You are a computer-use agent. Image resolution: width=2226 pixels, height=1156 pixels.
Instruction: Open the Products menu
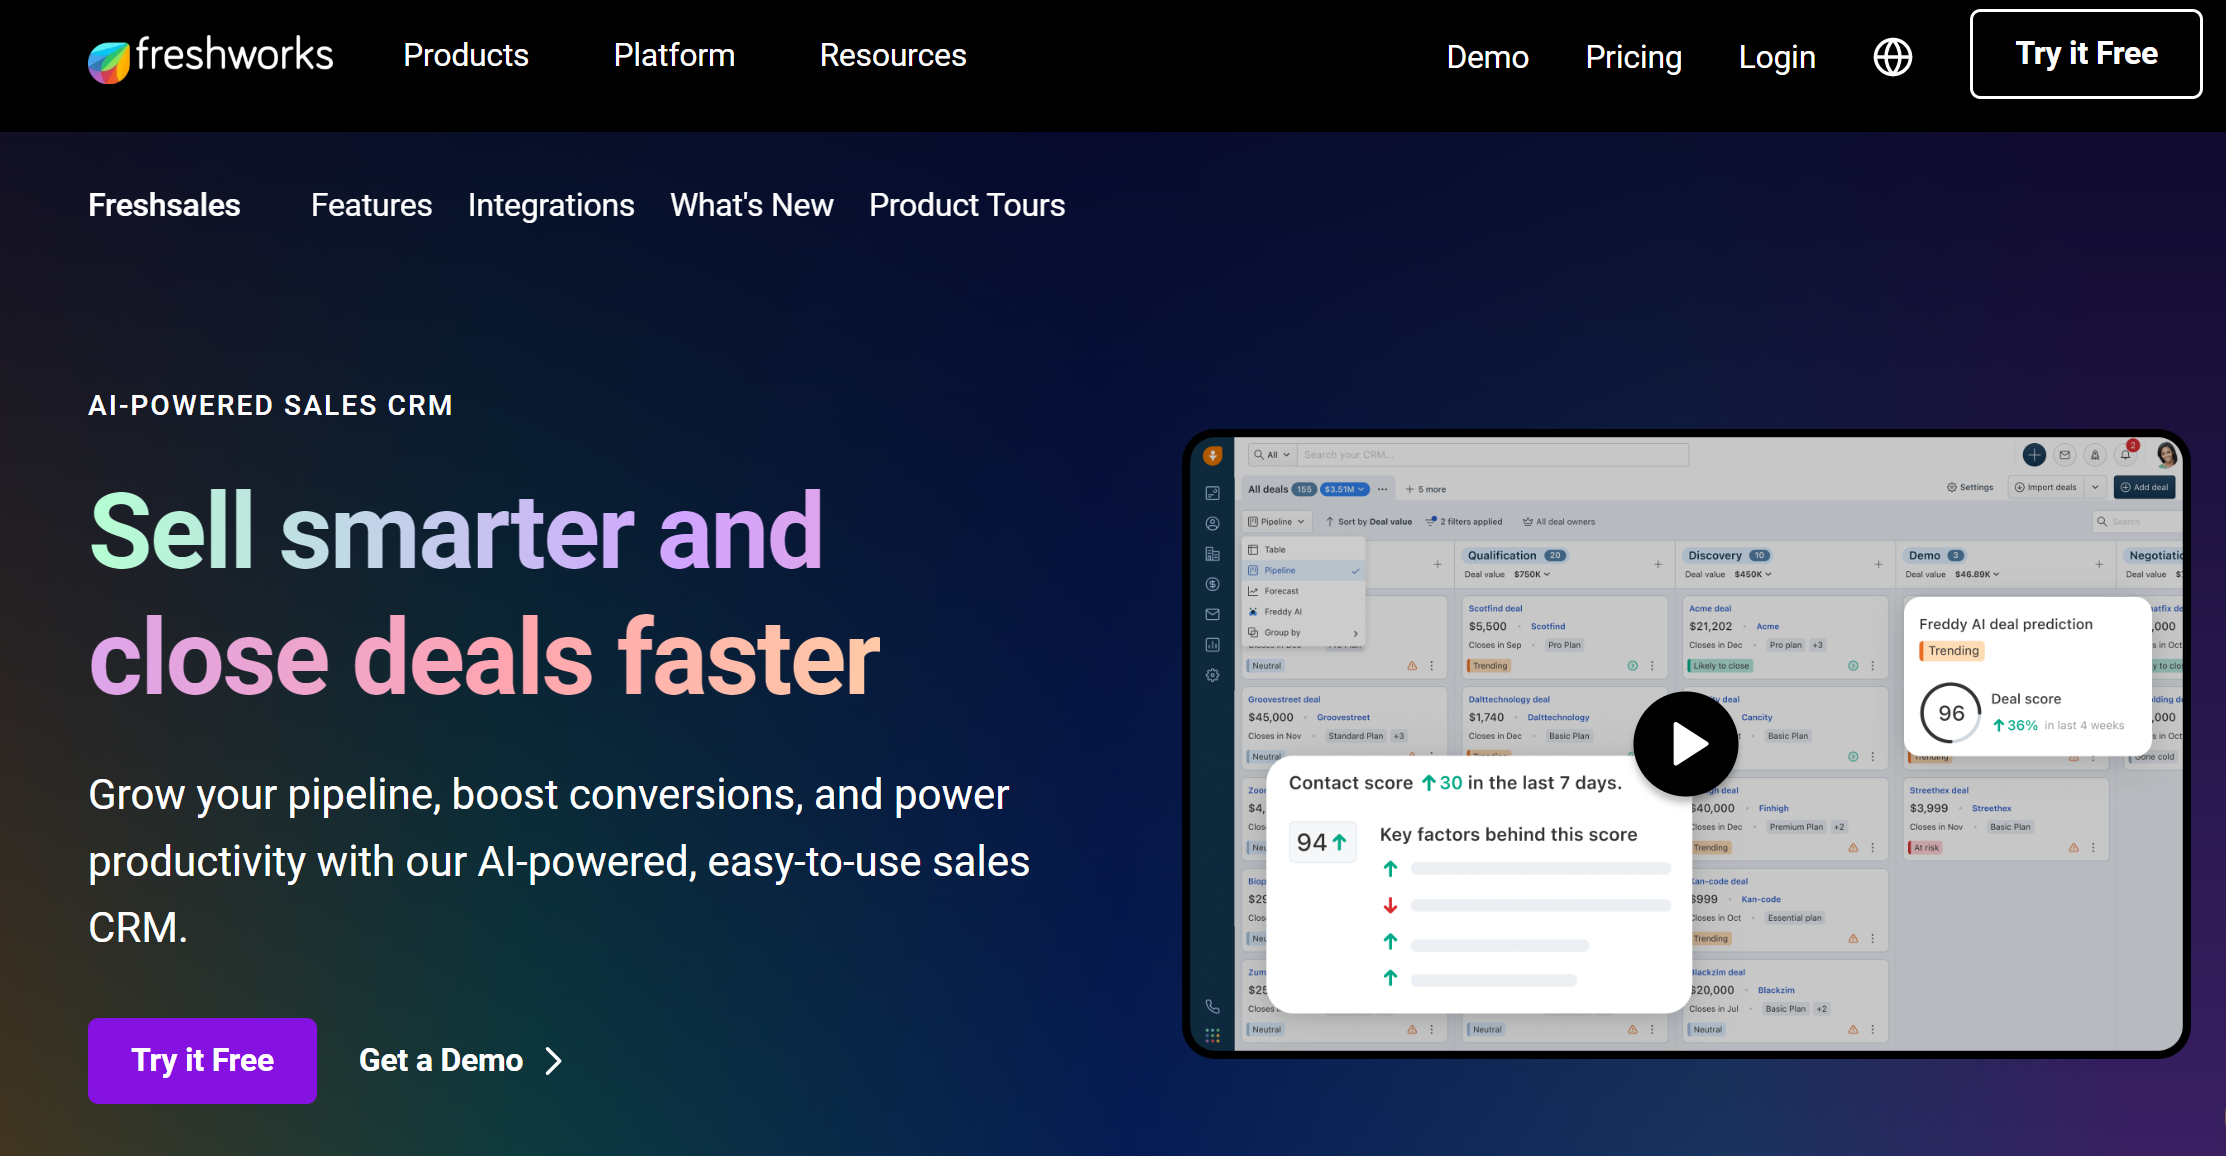[x=466, y=55]
